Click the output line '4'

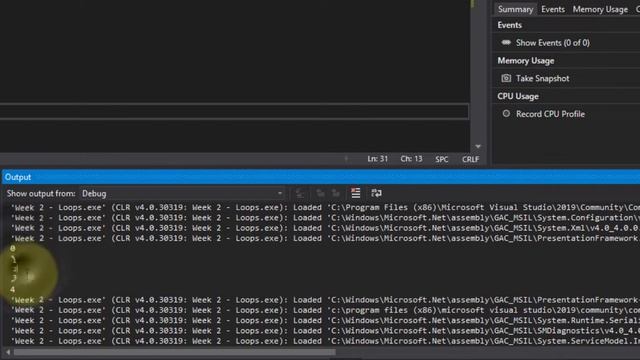[x=13, y=289]
